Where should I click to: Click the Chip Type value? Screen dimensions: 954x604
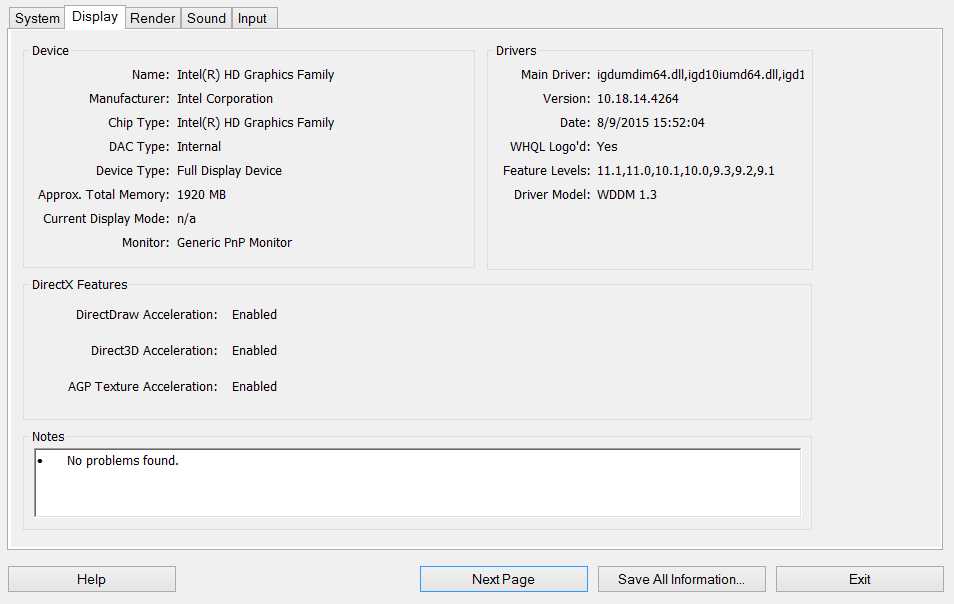click(x=256, y=123)
